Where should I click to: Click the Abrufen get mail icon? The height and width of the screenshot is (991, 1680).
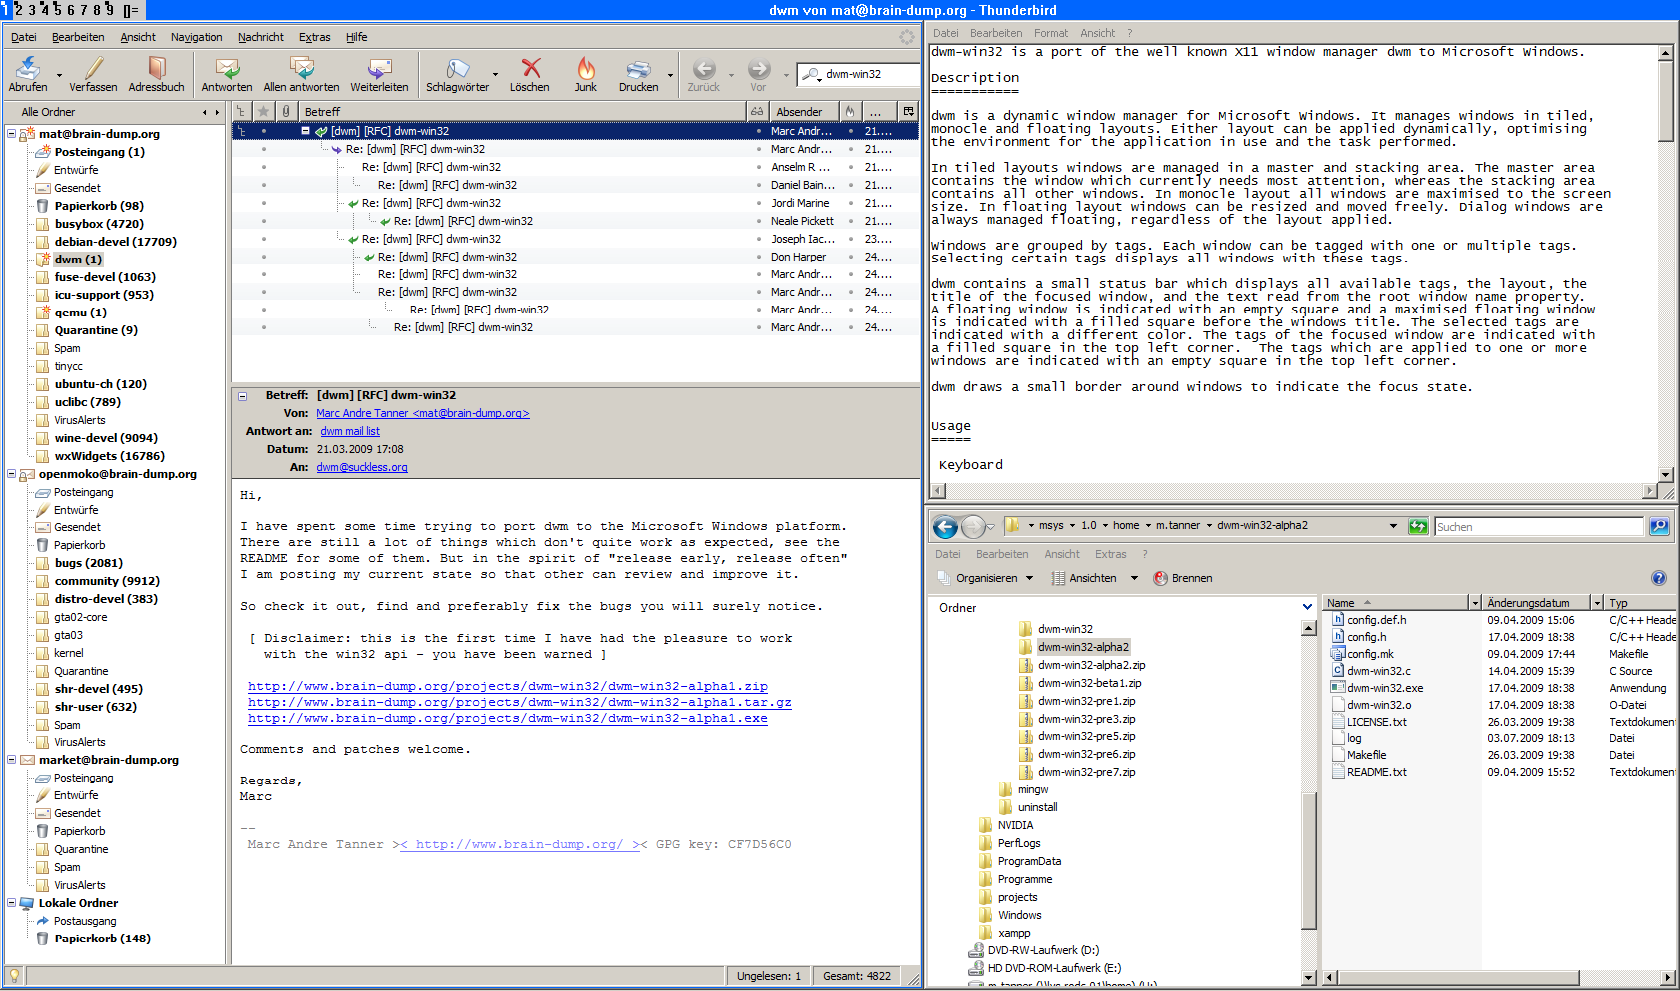[28, 68]
